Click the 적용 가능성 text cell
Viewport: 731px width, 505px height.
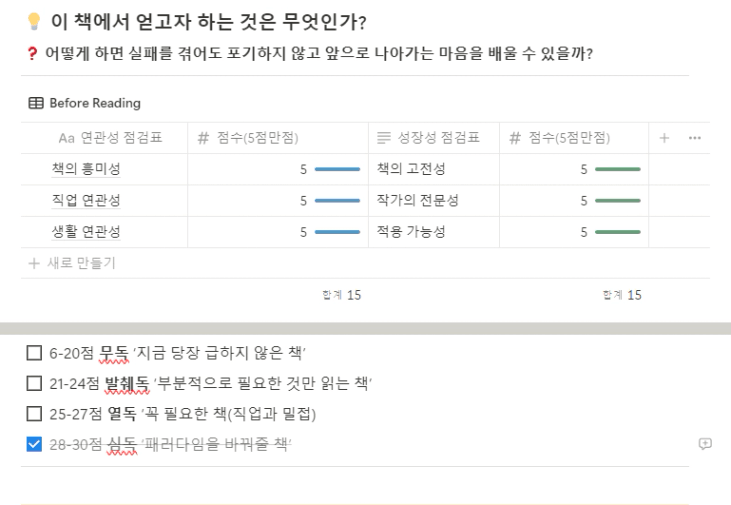pos(434,232)
